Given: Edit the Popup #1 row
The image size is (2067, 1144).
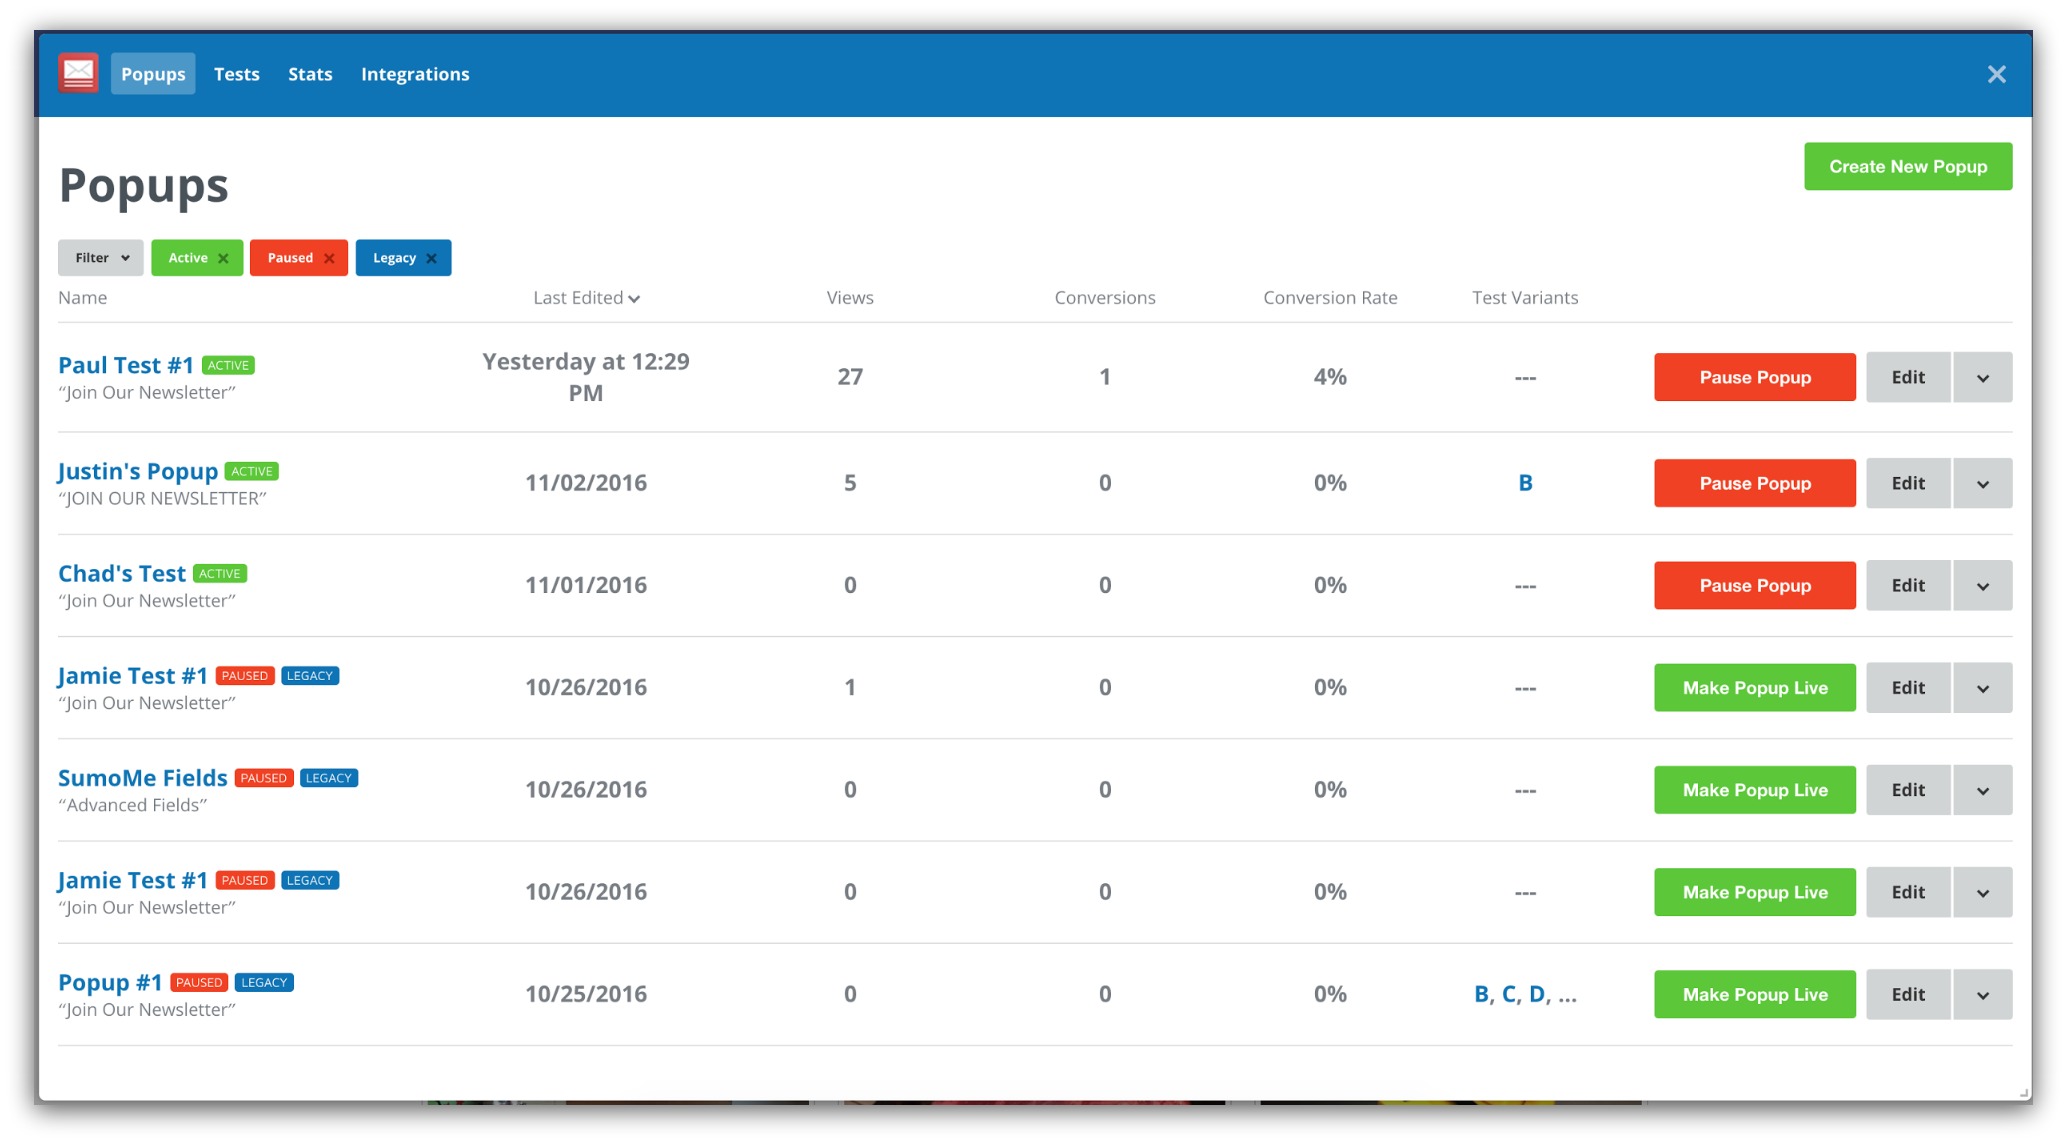Looking at the screenshot, I should (1907, 995).
